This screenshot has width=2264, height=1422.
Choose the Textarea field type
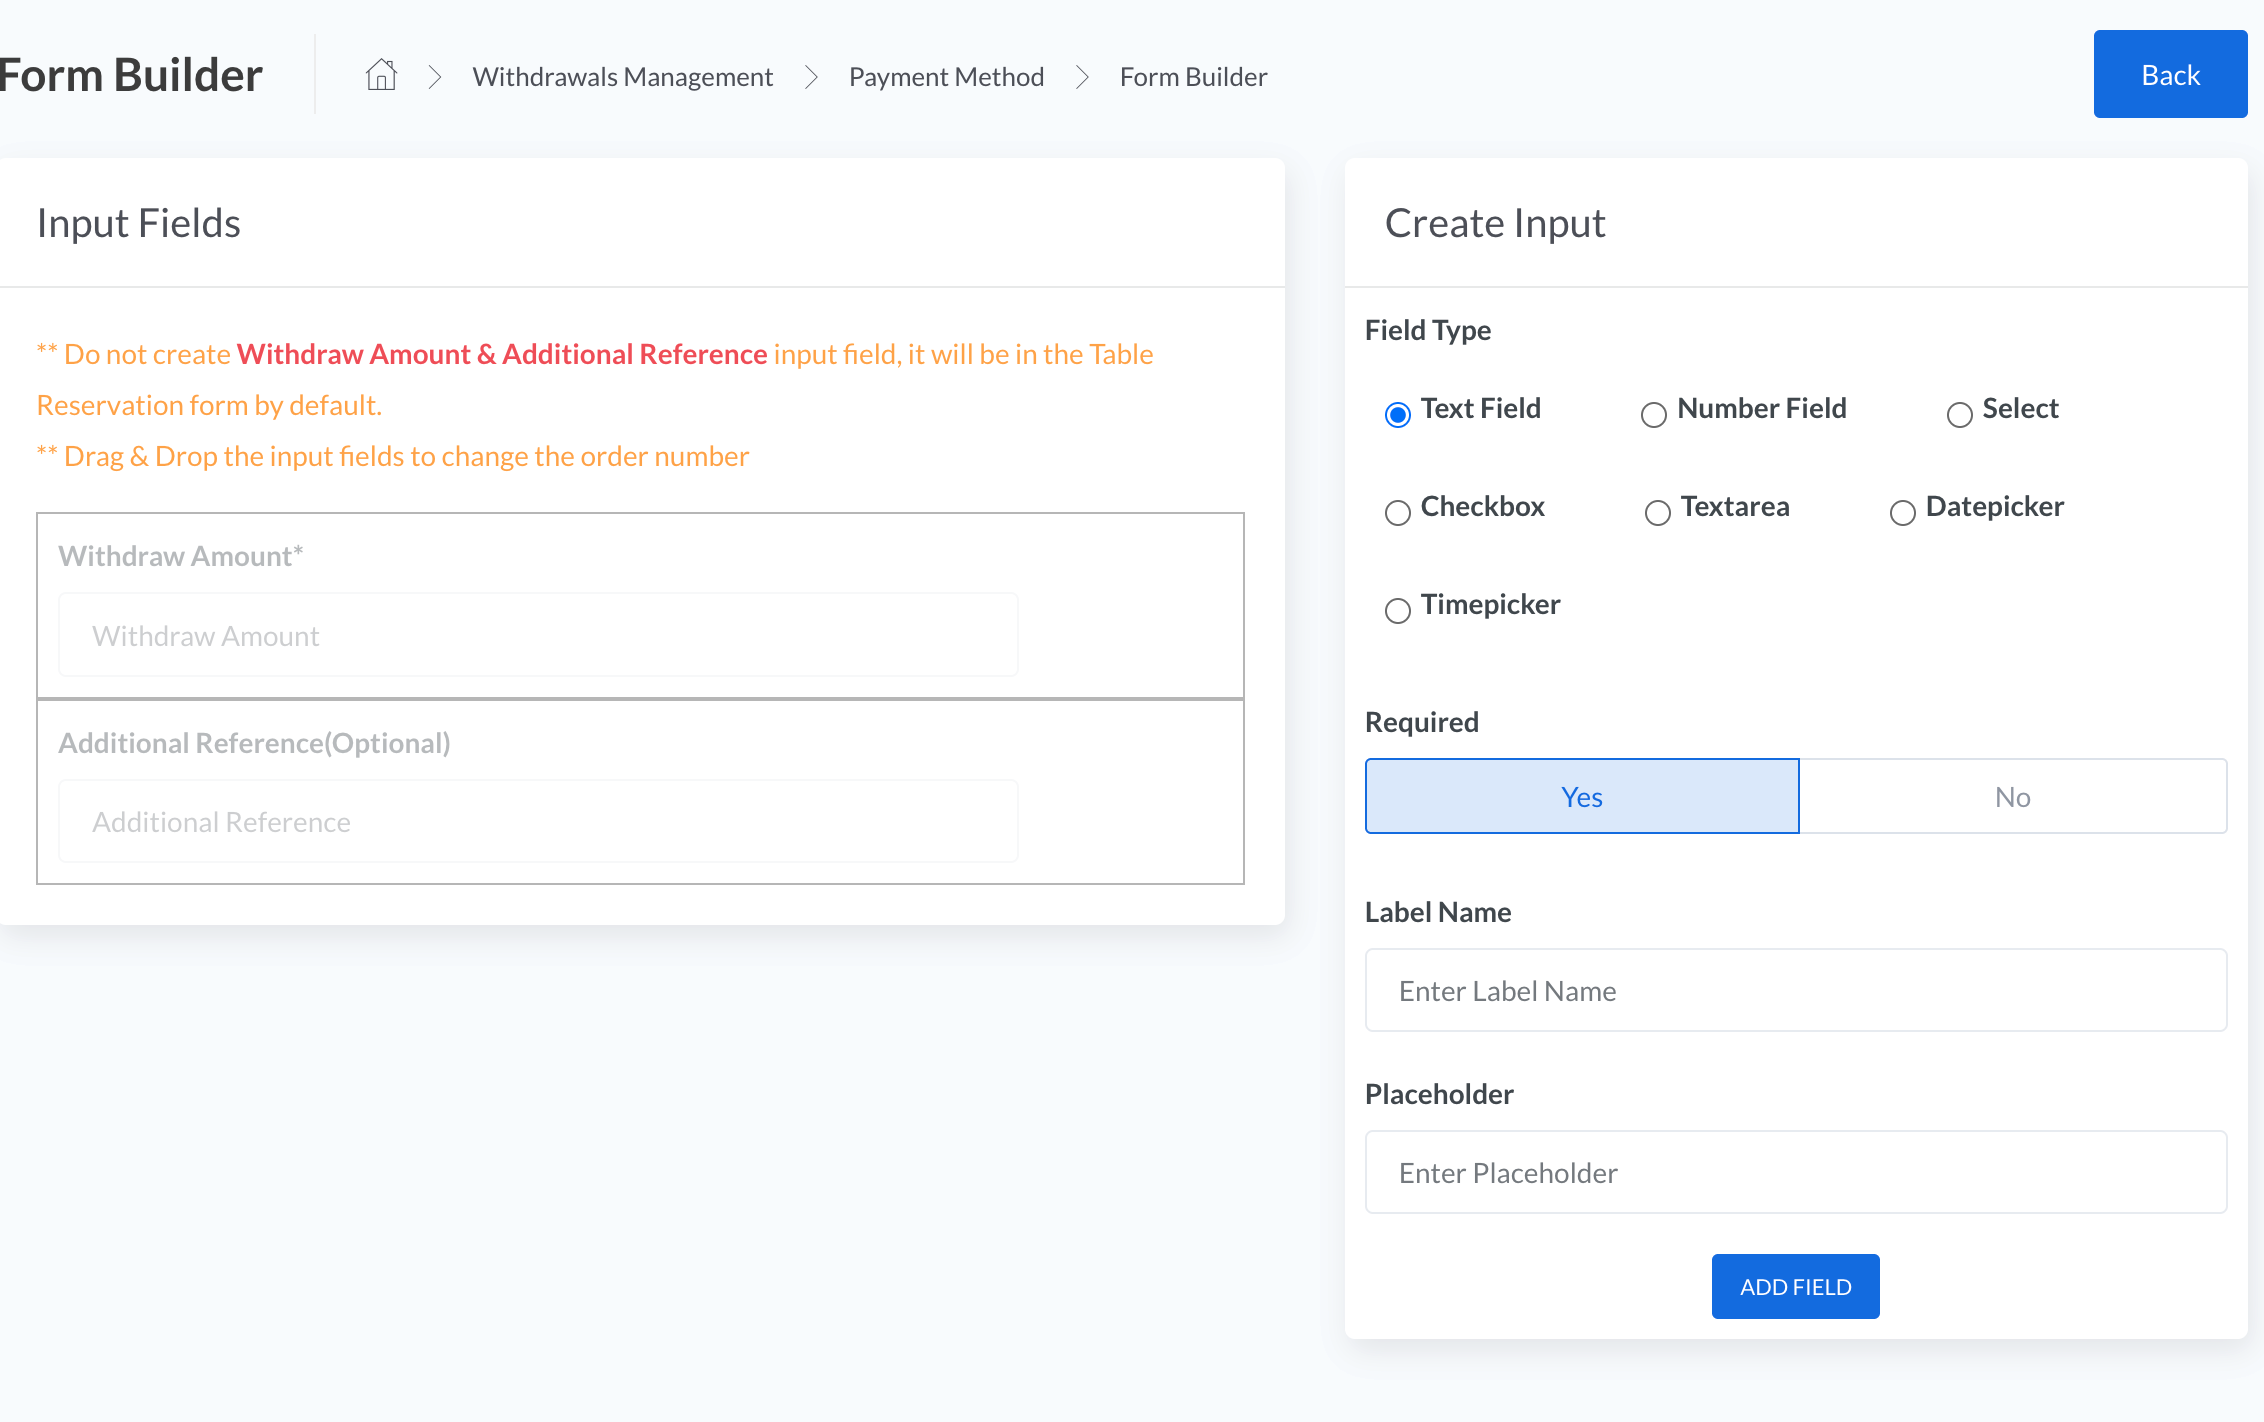(x=1657, y=512)
